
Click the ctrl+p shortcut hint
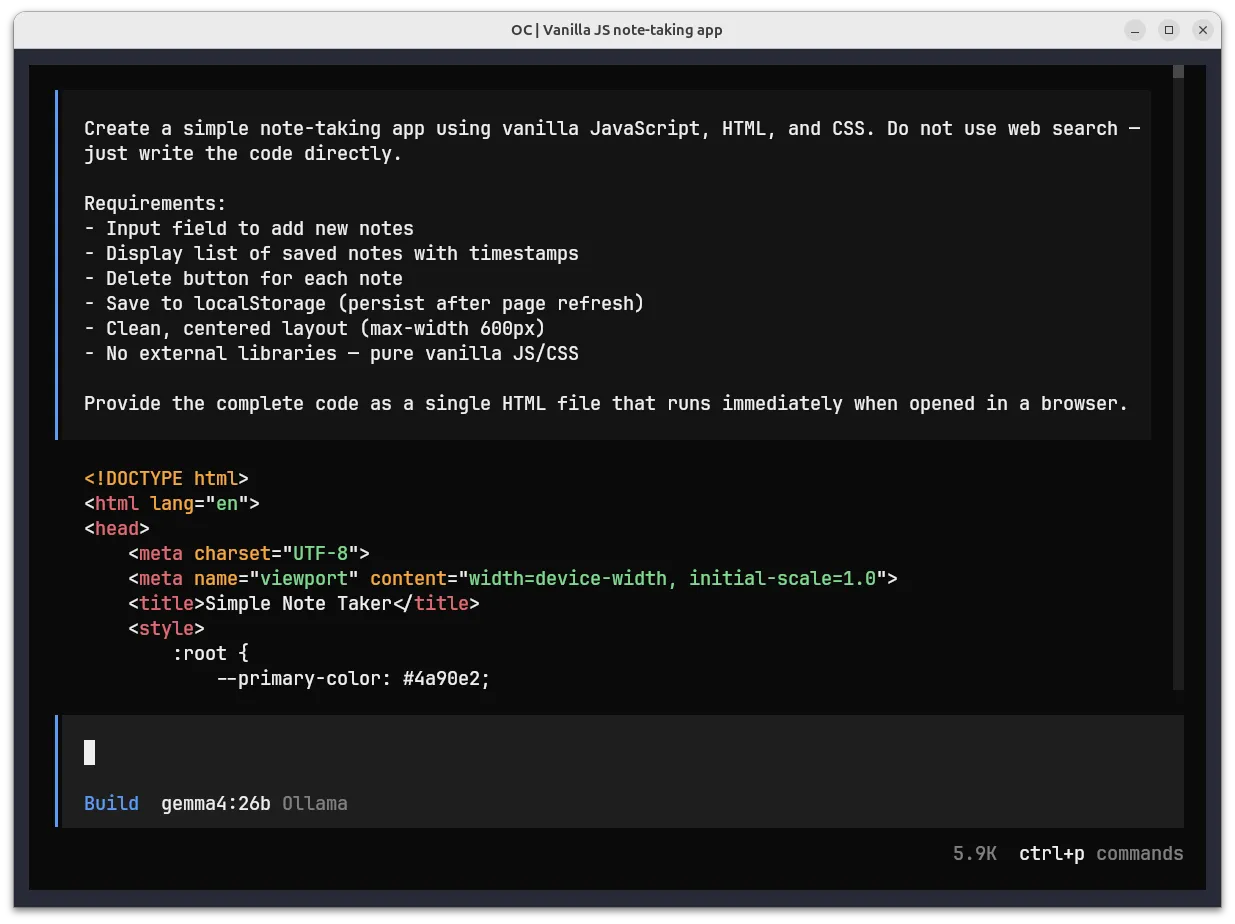(1050, 853)
